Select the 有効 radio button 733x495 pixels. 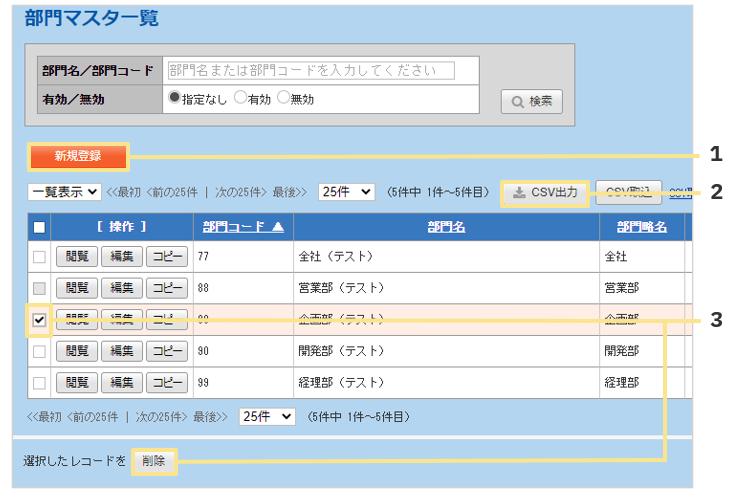point(239,98)
